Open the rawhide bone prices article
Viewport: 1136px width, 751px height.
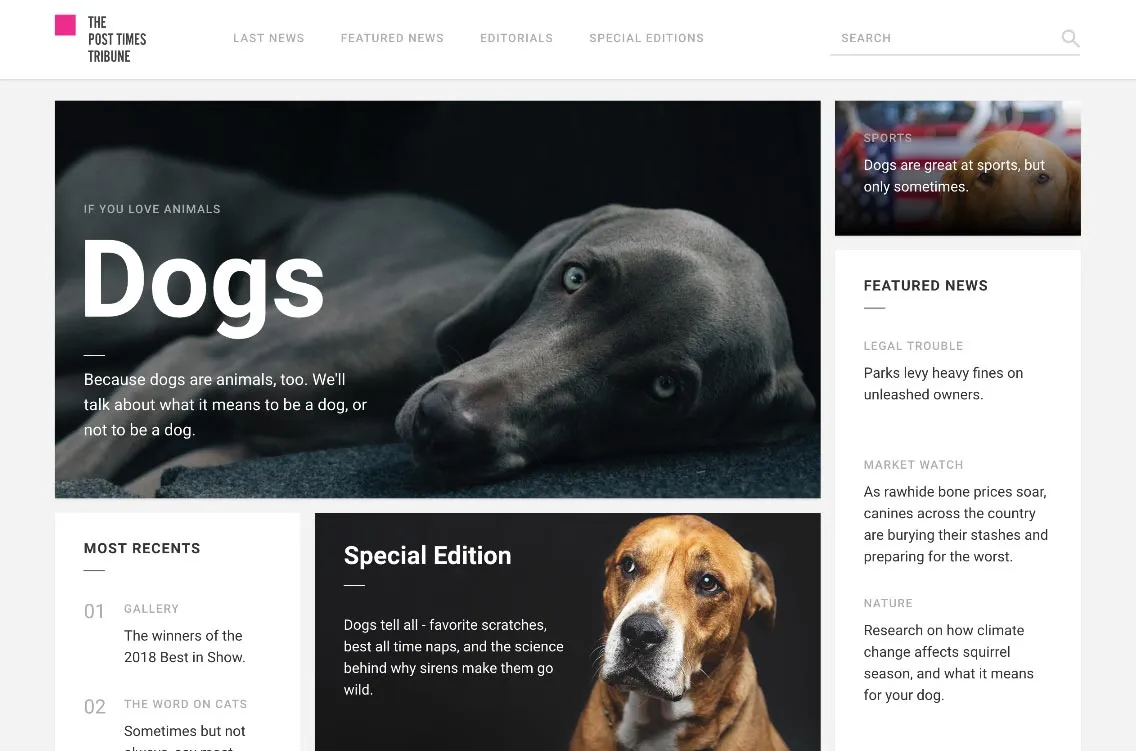[956, 524]
